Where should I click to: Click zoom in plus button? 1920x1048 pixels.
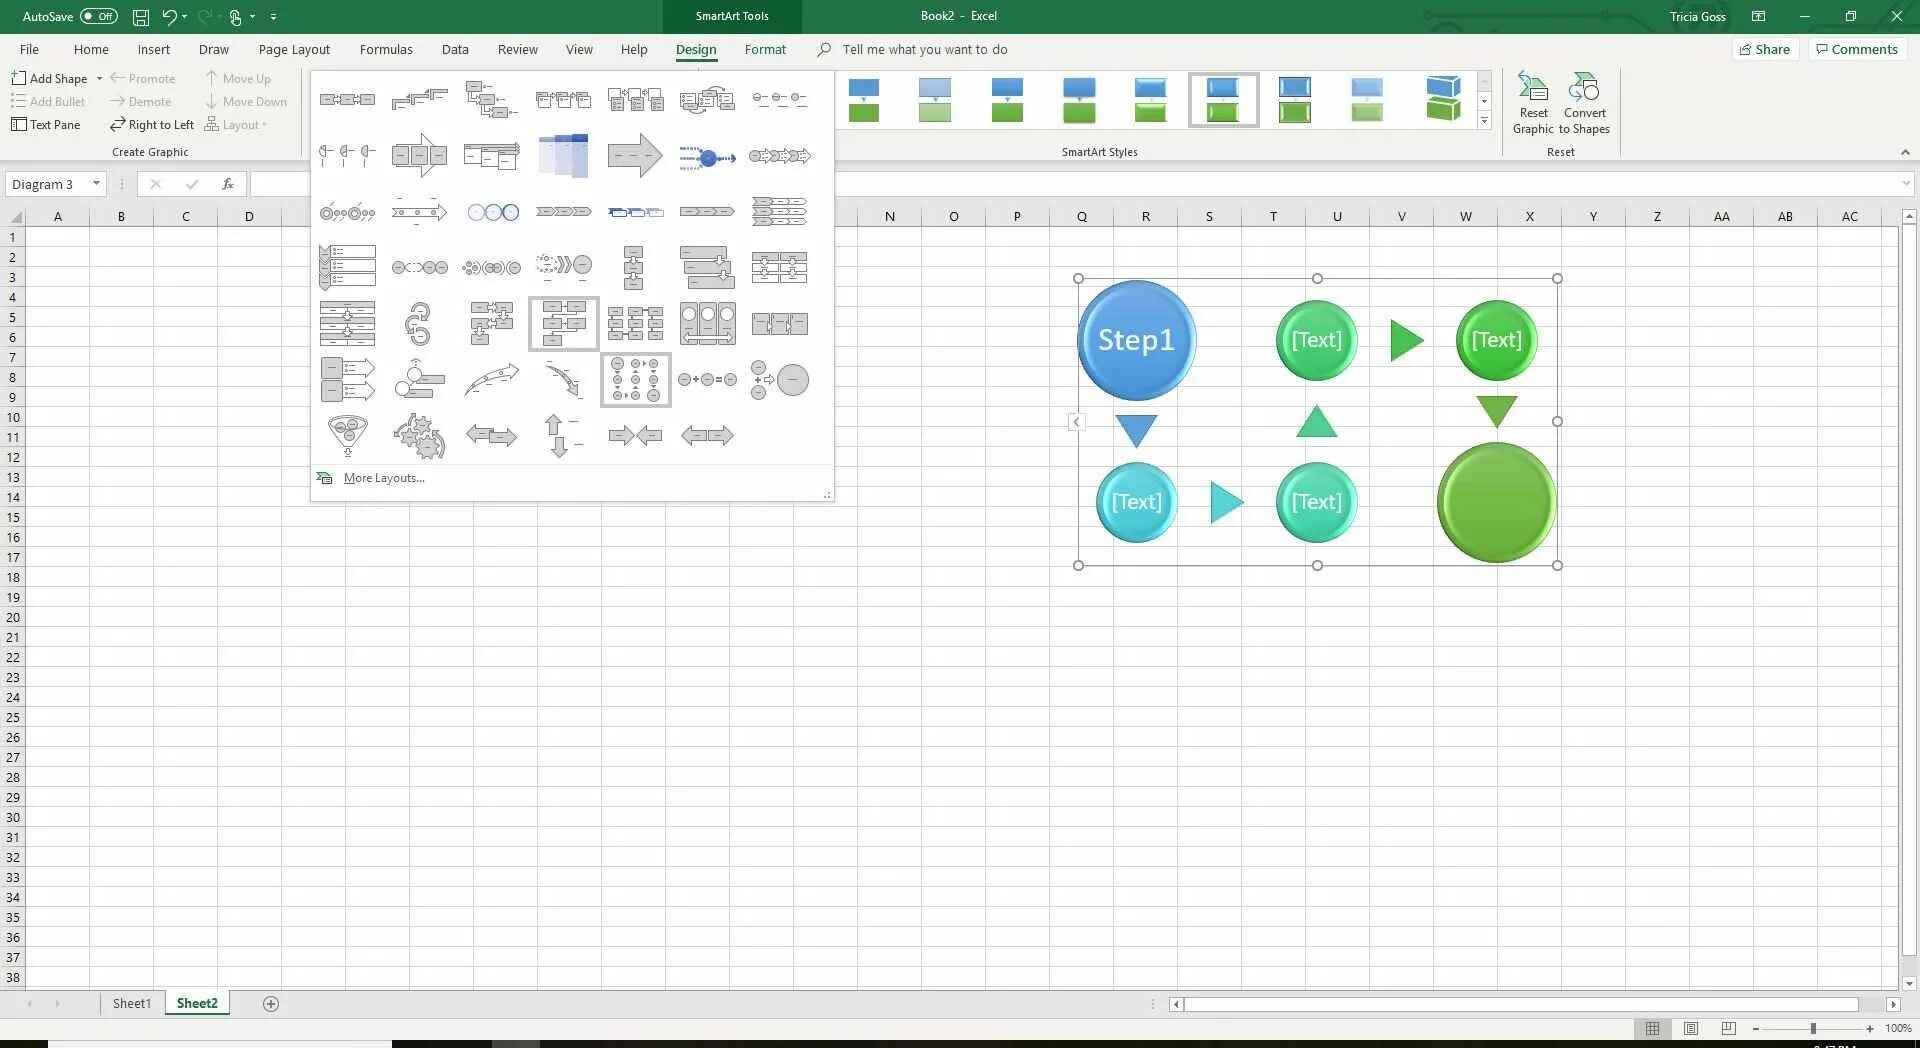pyautogui.click(x=1870, y=1028)
